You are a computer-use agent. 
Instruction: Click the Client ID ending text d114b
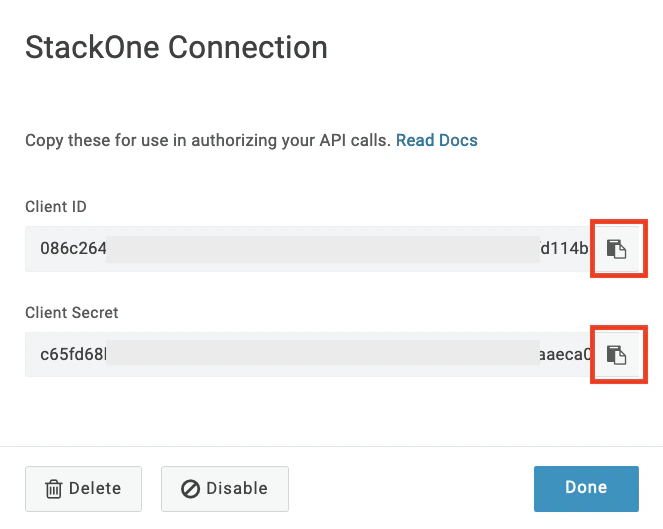[x=564, y=249]
